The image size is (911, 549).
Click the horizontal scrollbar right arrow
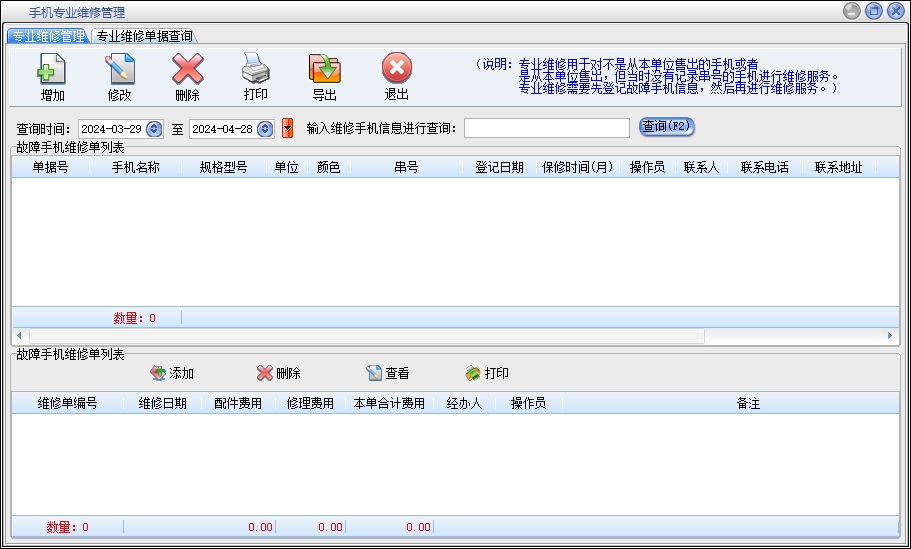(x=890, y=336)
